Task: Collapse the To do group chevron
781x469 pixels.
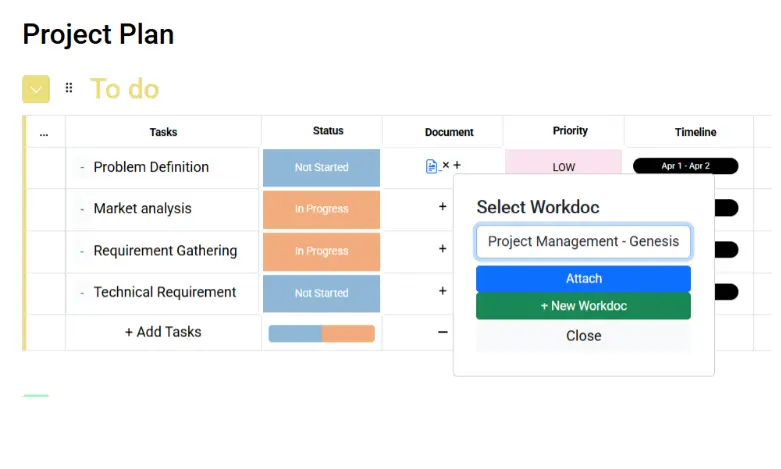Action: pos(36,89)
